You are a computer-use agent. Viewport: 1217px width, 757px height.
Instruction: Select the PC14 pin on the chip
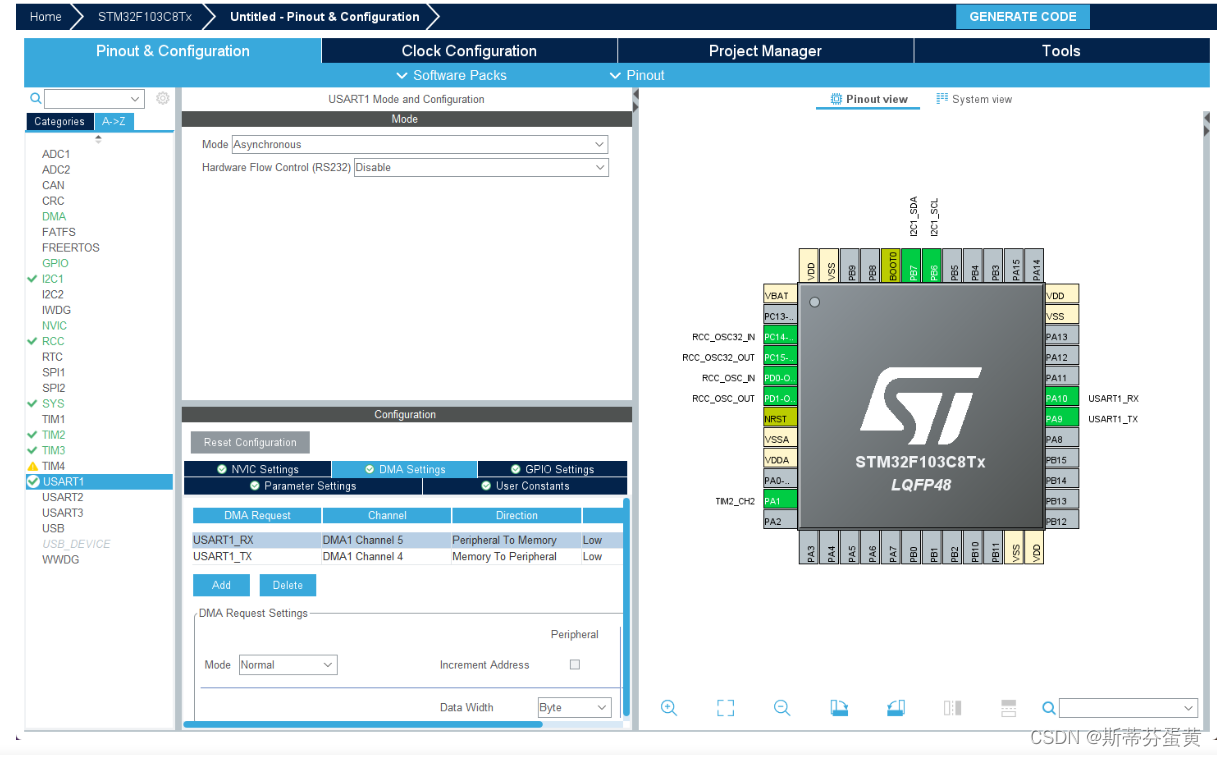[780, 337]
